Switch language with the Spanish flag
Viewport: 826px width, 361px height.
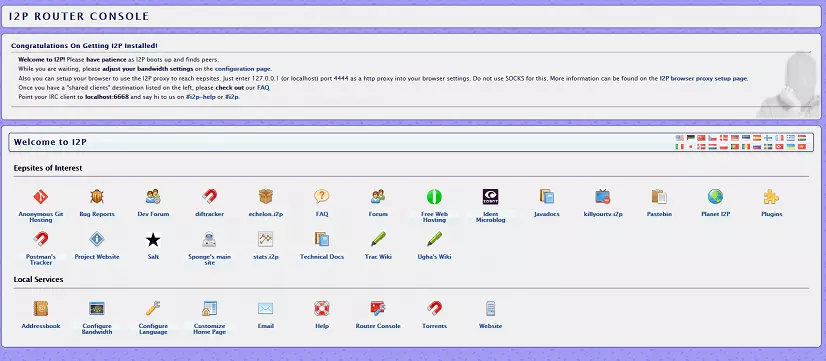pyautogui.click(x=757, y=138)
